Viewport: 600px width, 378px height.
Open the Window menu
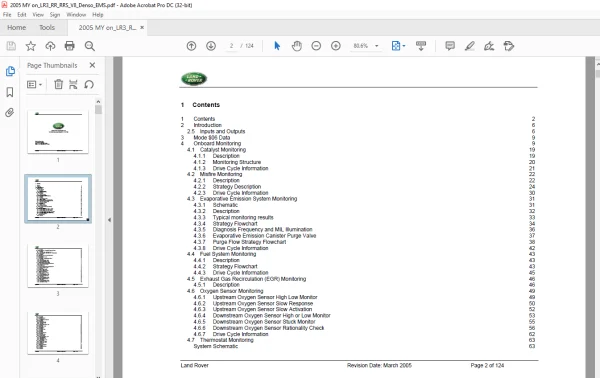point(76,15)
